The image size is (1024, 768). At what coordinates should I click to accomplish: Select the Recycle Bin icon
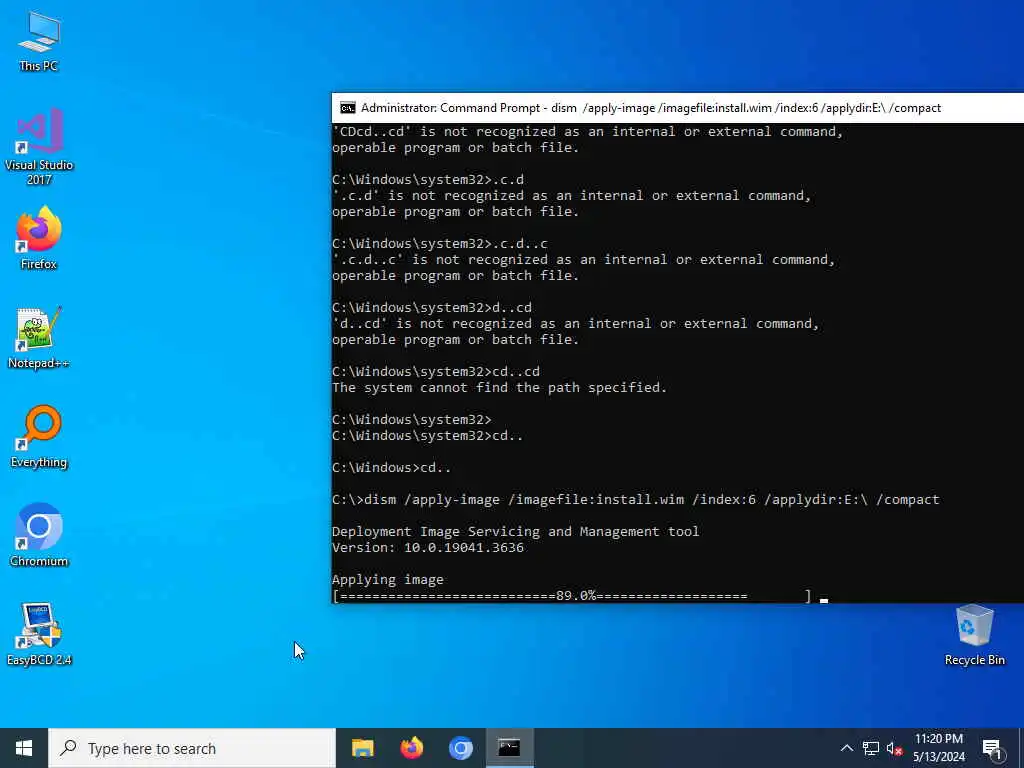[x=974, y=635]
